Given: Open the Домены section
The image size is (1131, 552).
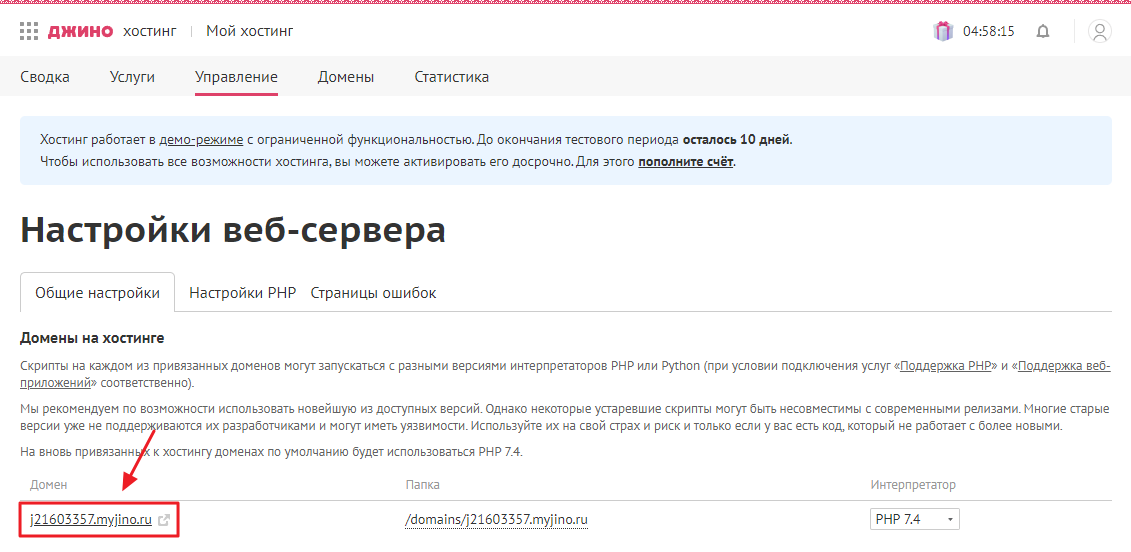Looking at the screenshot, I should (x=346, y=77).
